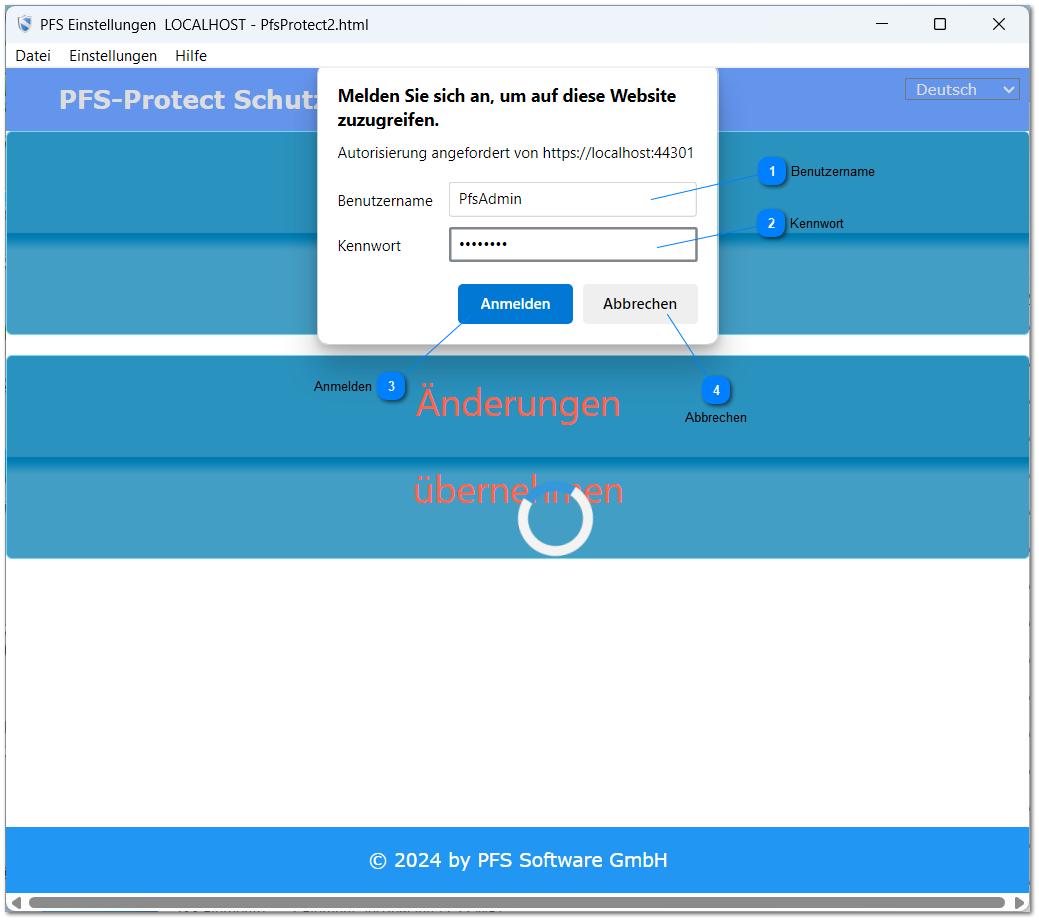Open the Datei menu
Viewport: 1039px width, 921px height.
[x=33, y=56]
